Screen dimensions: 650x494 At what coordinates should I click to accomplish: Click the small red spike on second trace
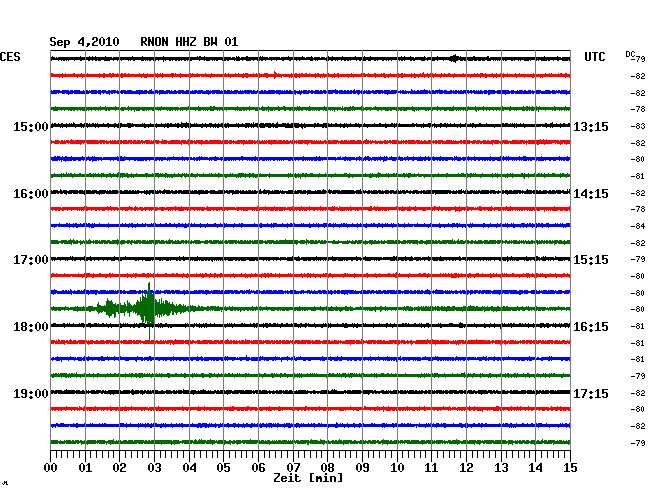point(276,75)
